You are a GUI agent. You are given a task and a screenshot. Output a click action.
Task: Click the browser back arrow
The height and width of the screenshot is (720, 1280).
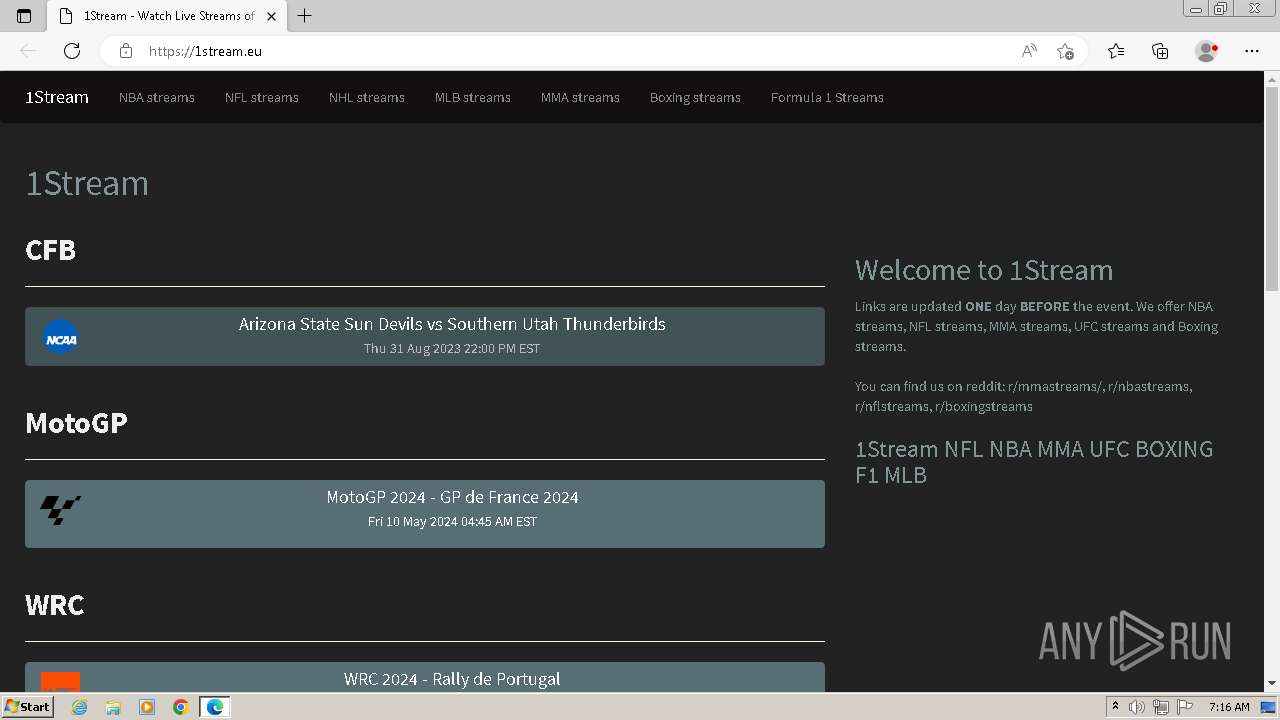(x=28, y=51)
